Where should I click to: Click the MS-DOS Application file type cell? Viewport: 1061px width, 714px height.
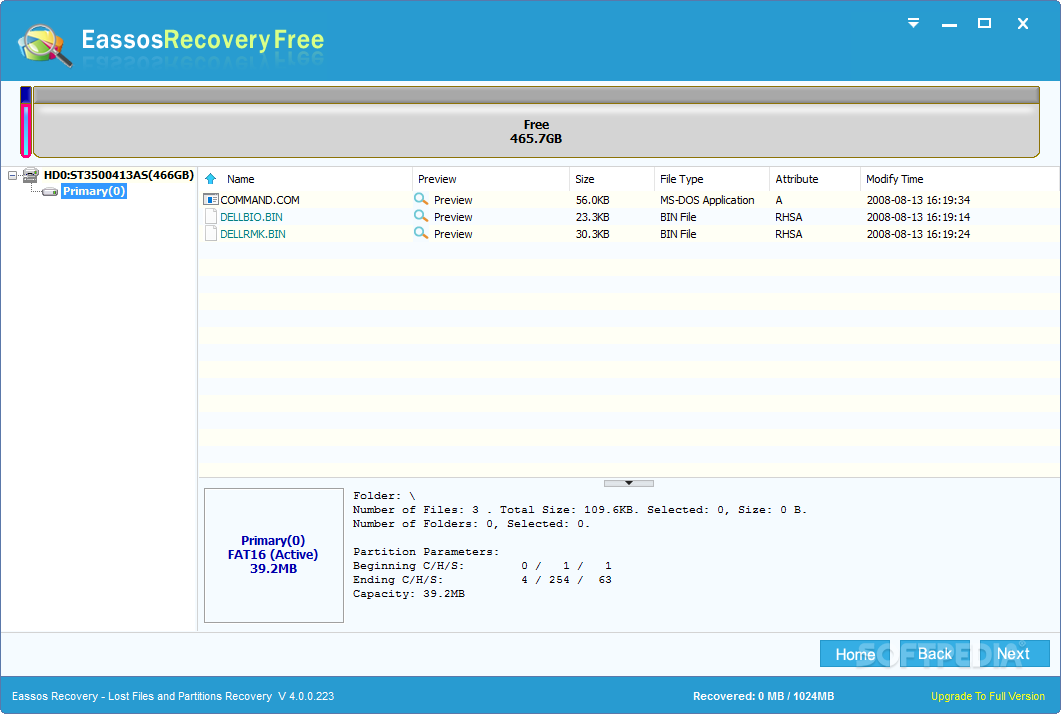[707, 200]
